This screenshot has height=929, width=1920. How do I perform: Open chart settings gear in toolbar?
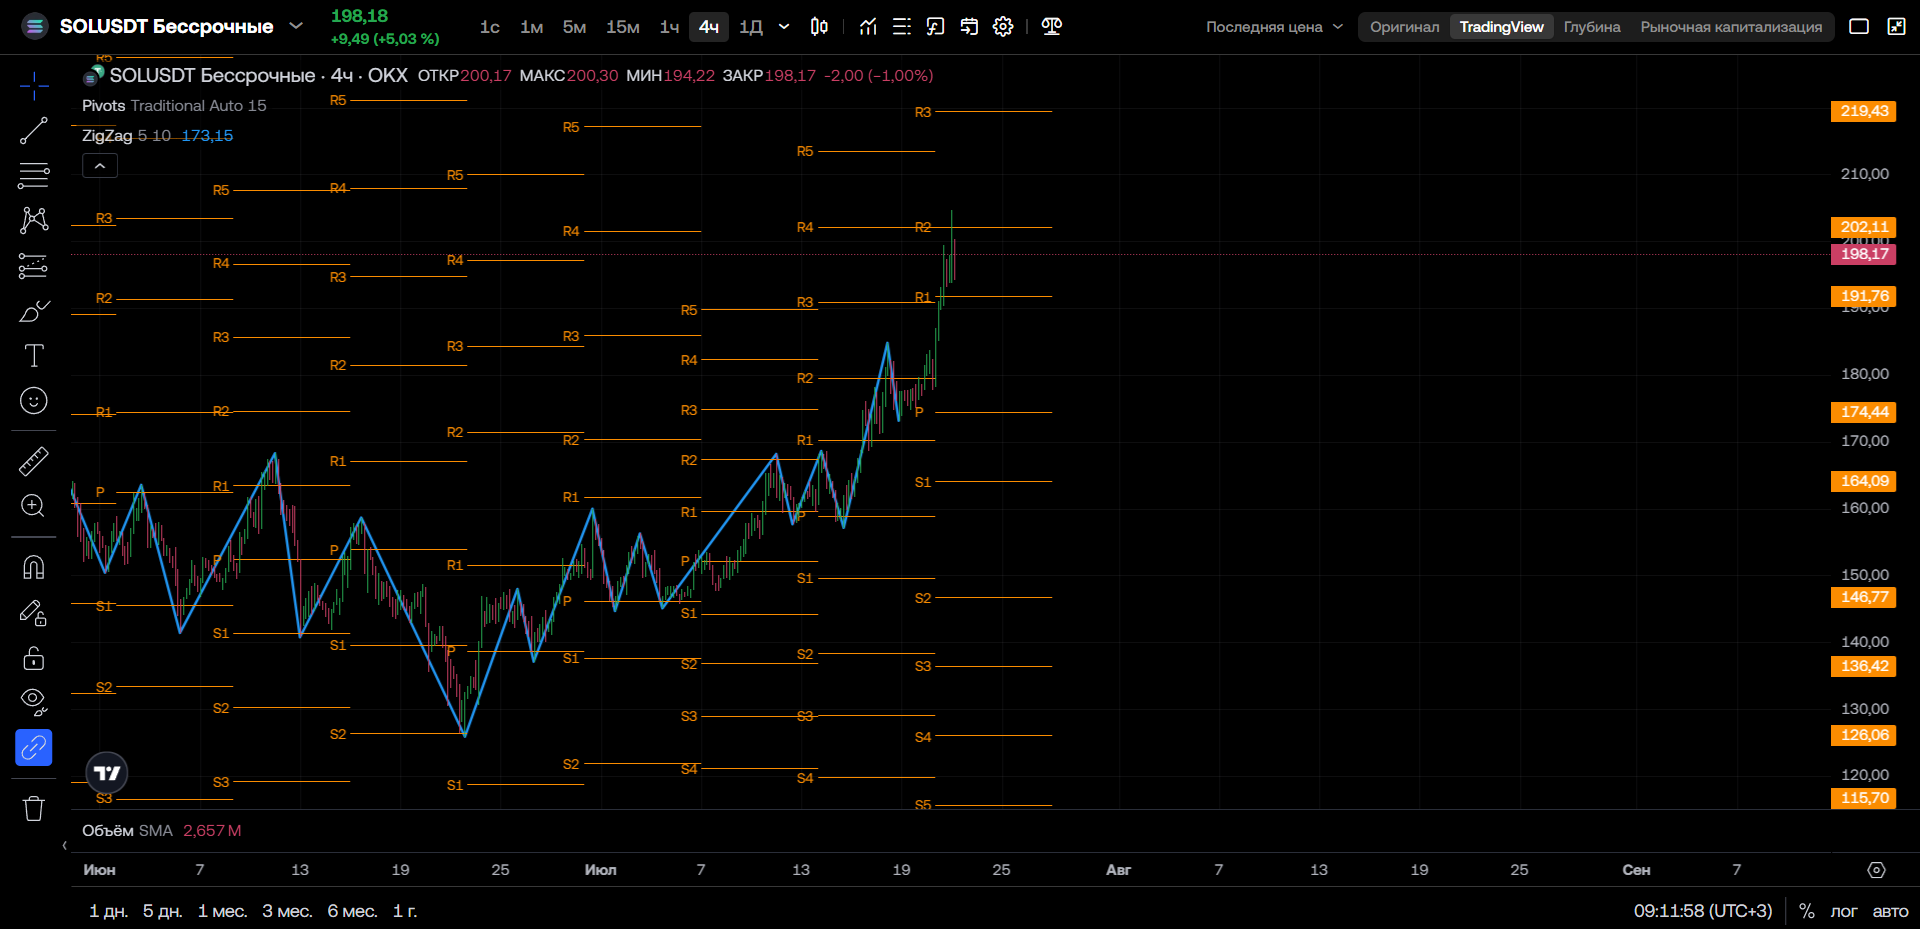pyautogui.click(x=1003, y=27)
